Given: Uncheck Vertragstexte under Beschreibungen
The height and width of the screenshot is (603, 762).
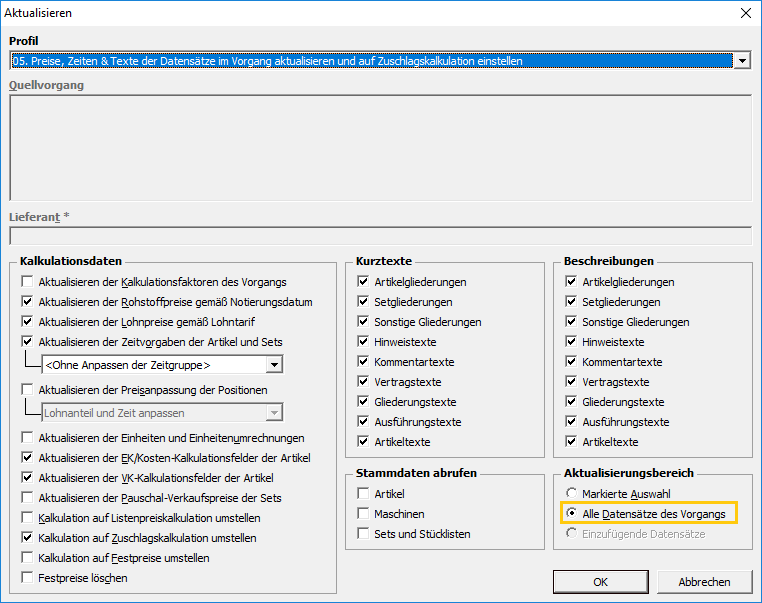Looking at the screenshot, I should click(572, 382).
